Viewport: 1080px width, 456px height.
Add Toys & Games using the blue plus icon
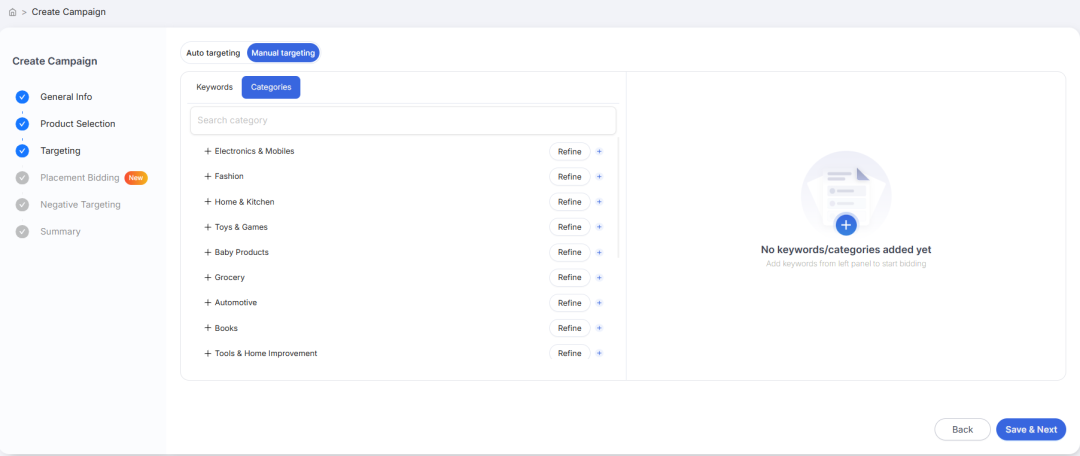coord(599,227)
